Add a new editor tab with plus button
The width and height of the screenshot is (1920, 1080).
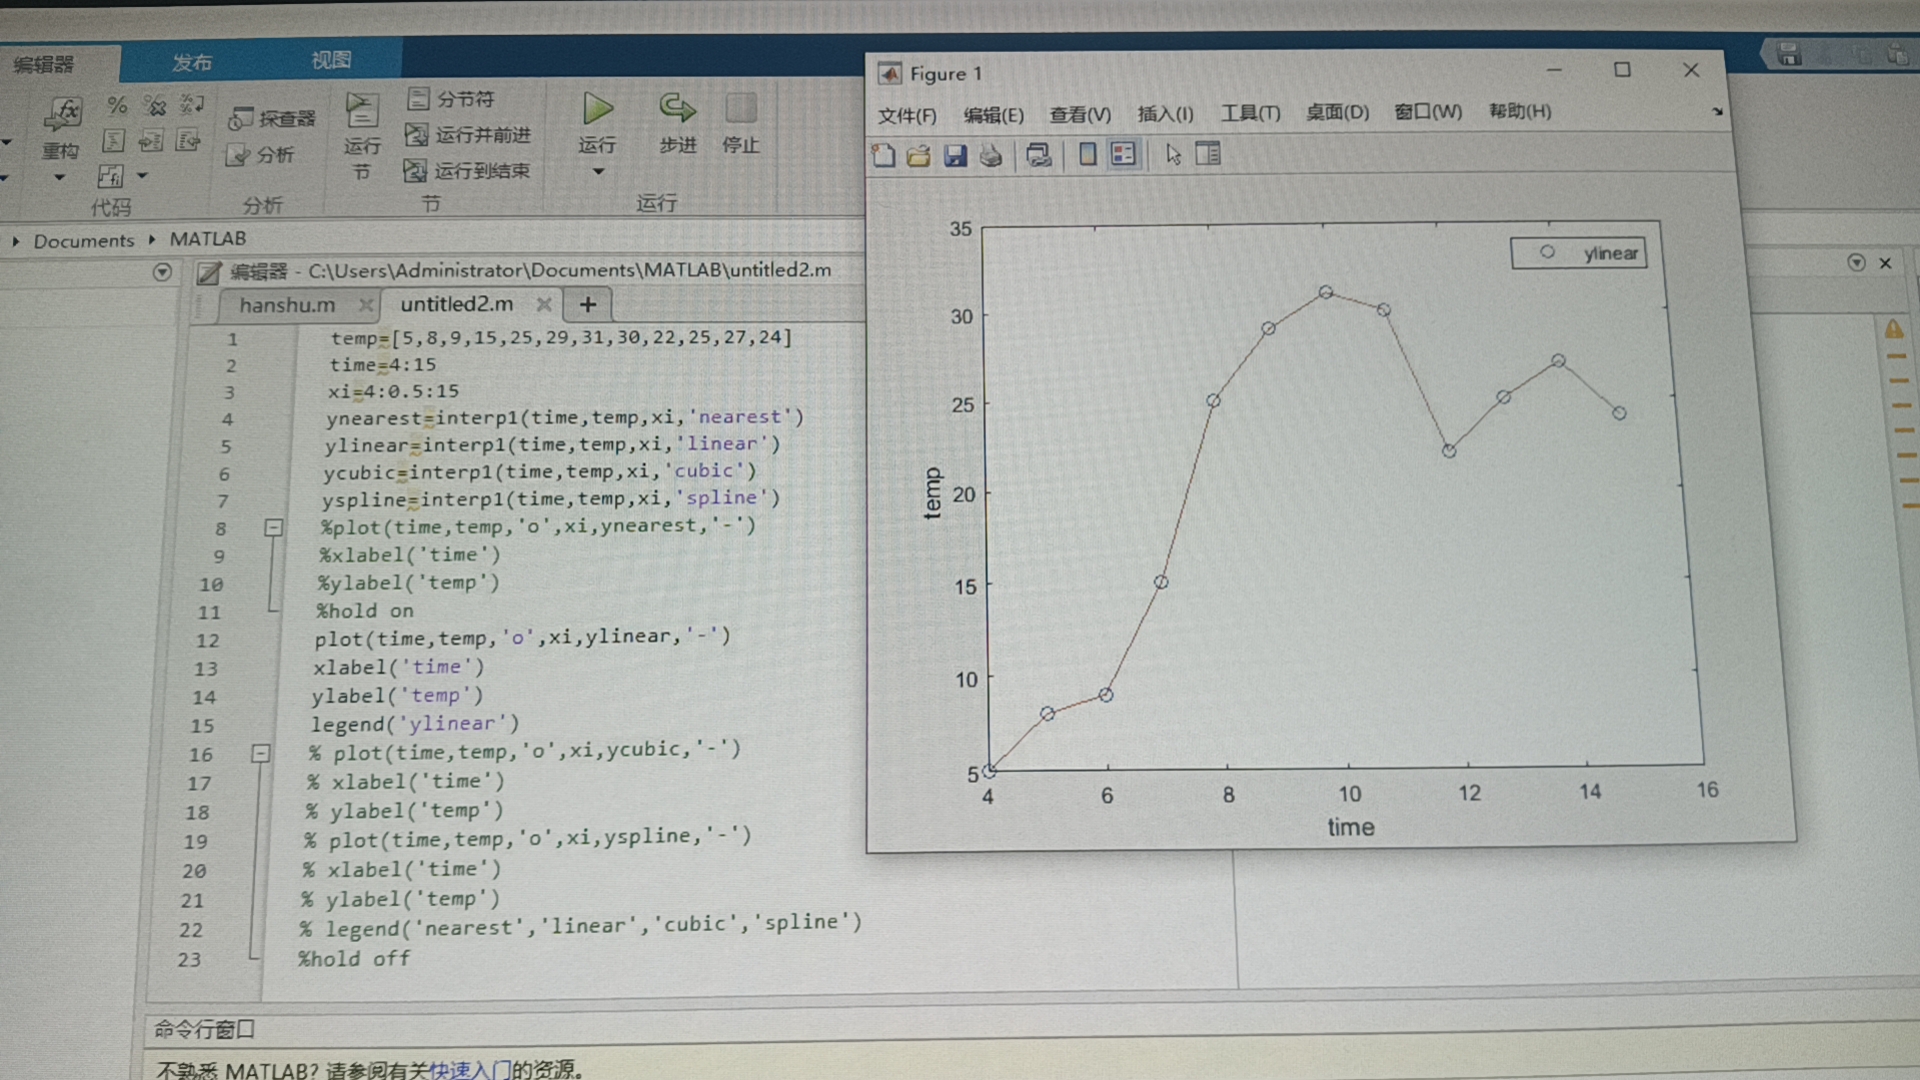[x=588, y=305]
